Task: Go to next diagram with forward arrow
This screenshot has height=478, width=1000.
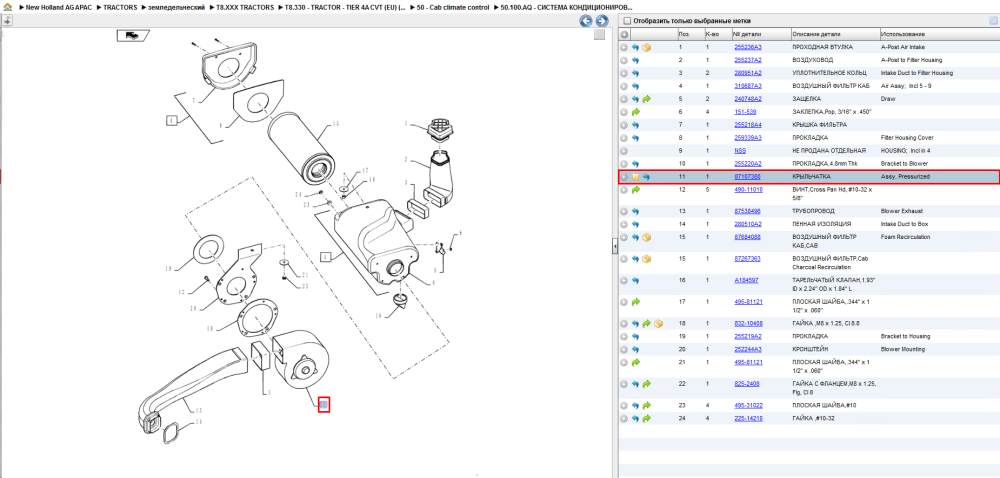Action: click(x=601, y=21)
